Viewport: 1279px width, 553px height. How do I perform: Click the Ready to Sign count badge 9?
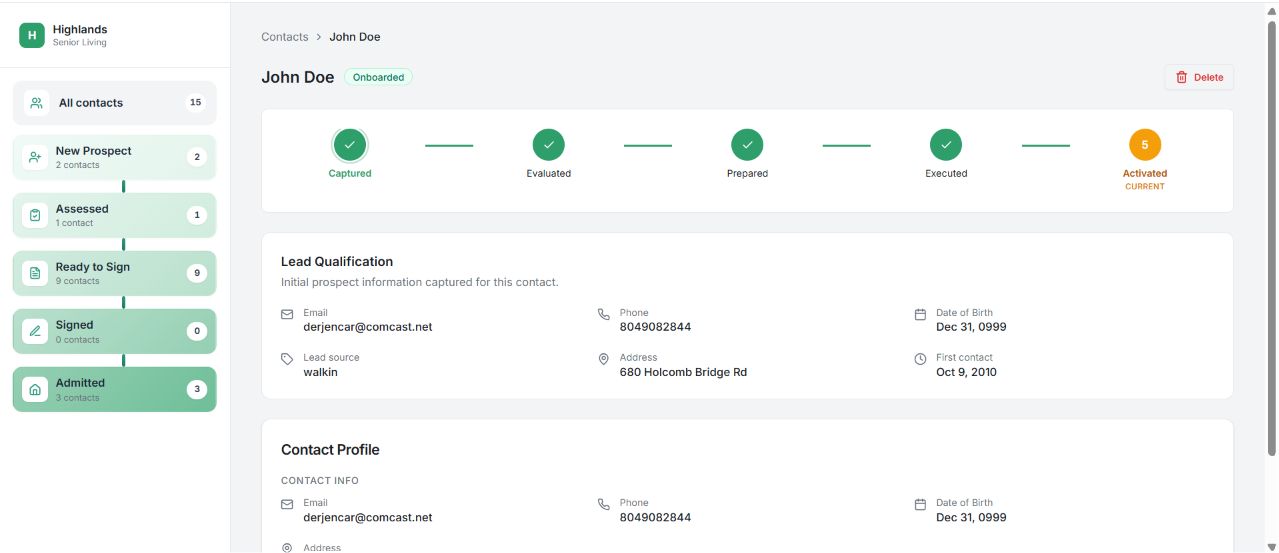[197, 273]
